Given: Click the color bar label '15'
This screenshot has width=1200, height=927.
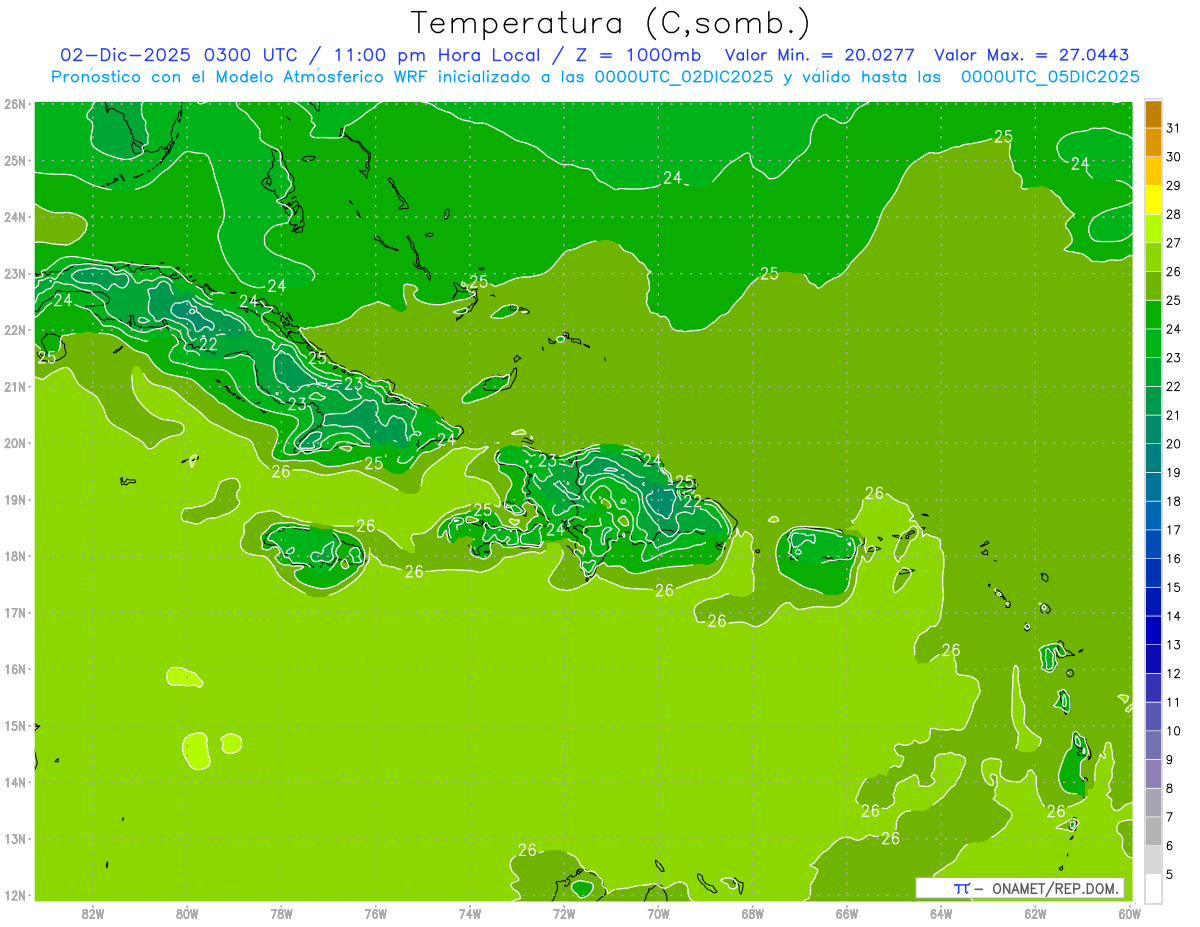Looking at the screenshot, I should (x=1173, y=587).
